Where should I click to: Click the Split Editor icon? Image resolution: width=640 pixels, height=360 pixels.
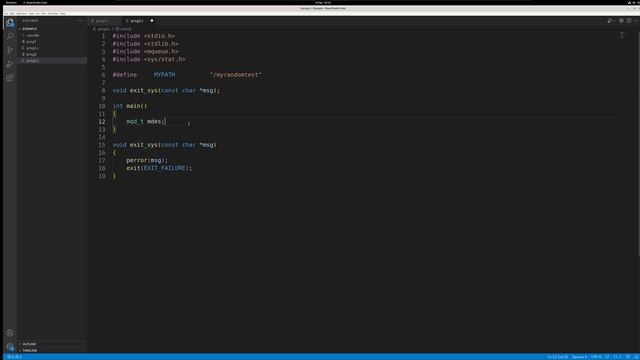pyautogui.click(x=629, y=20)
